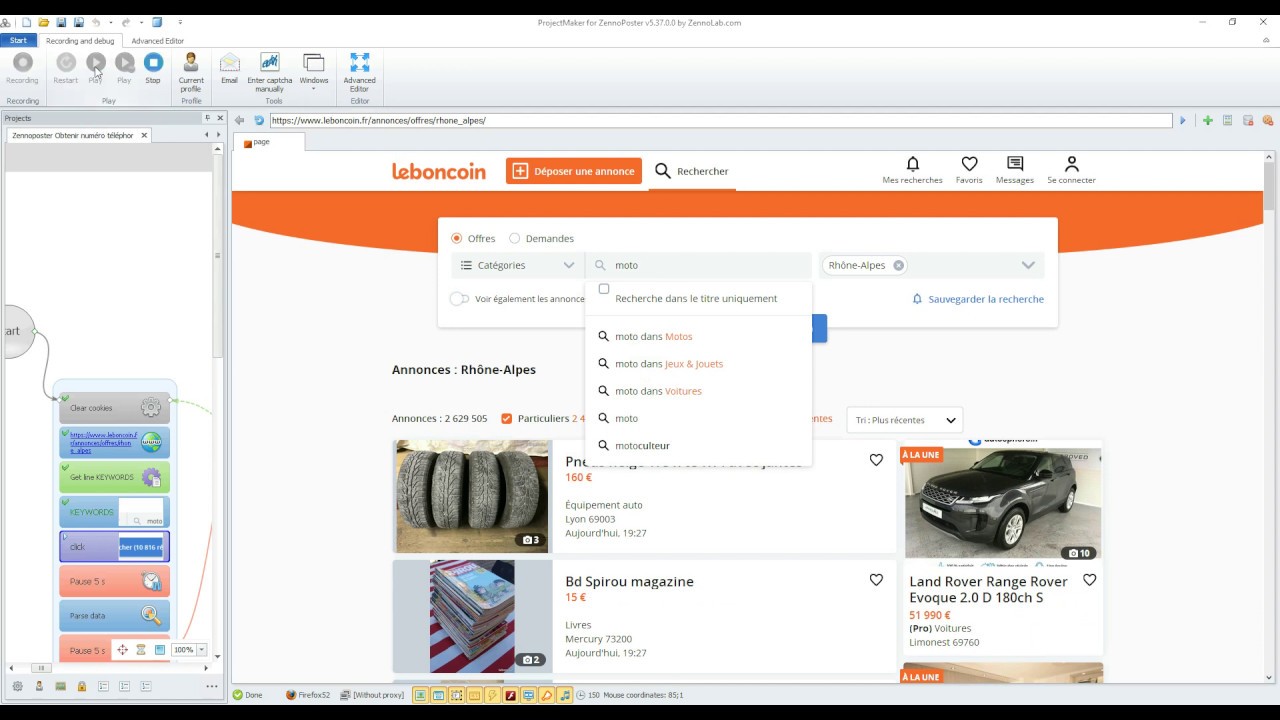
Task: Choose suggestion moto dans Jeux & Jouets
Action: [698, 364]
